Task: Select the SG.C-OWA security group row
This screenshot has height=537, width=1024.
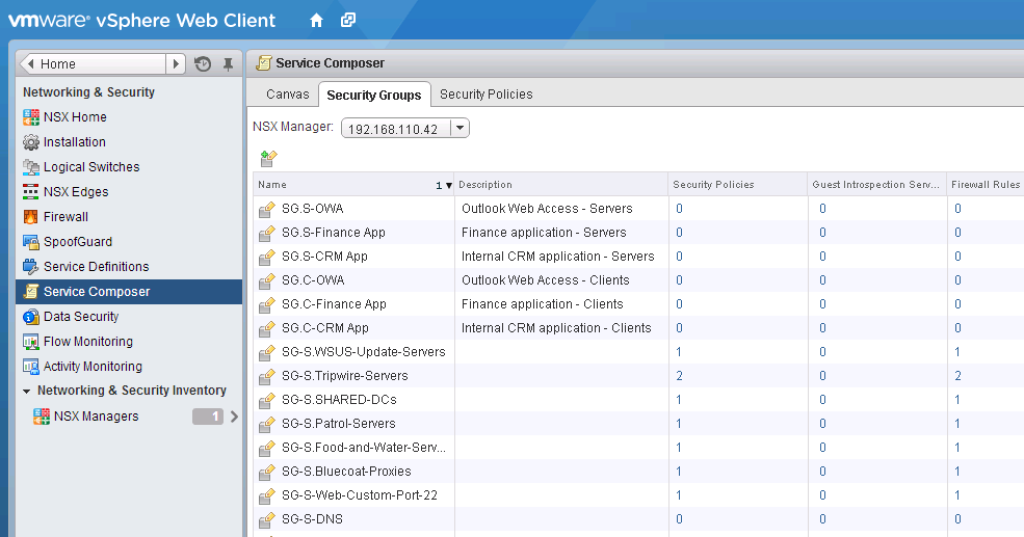Action: [x=639, y=280]
